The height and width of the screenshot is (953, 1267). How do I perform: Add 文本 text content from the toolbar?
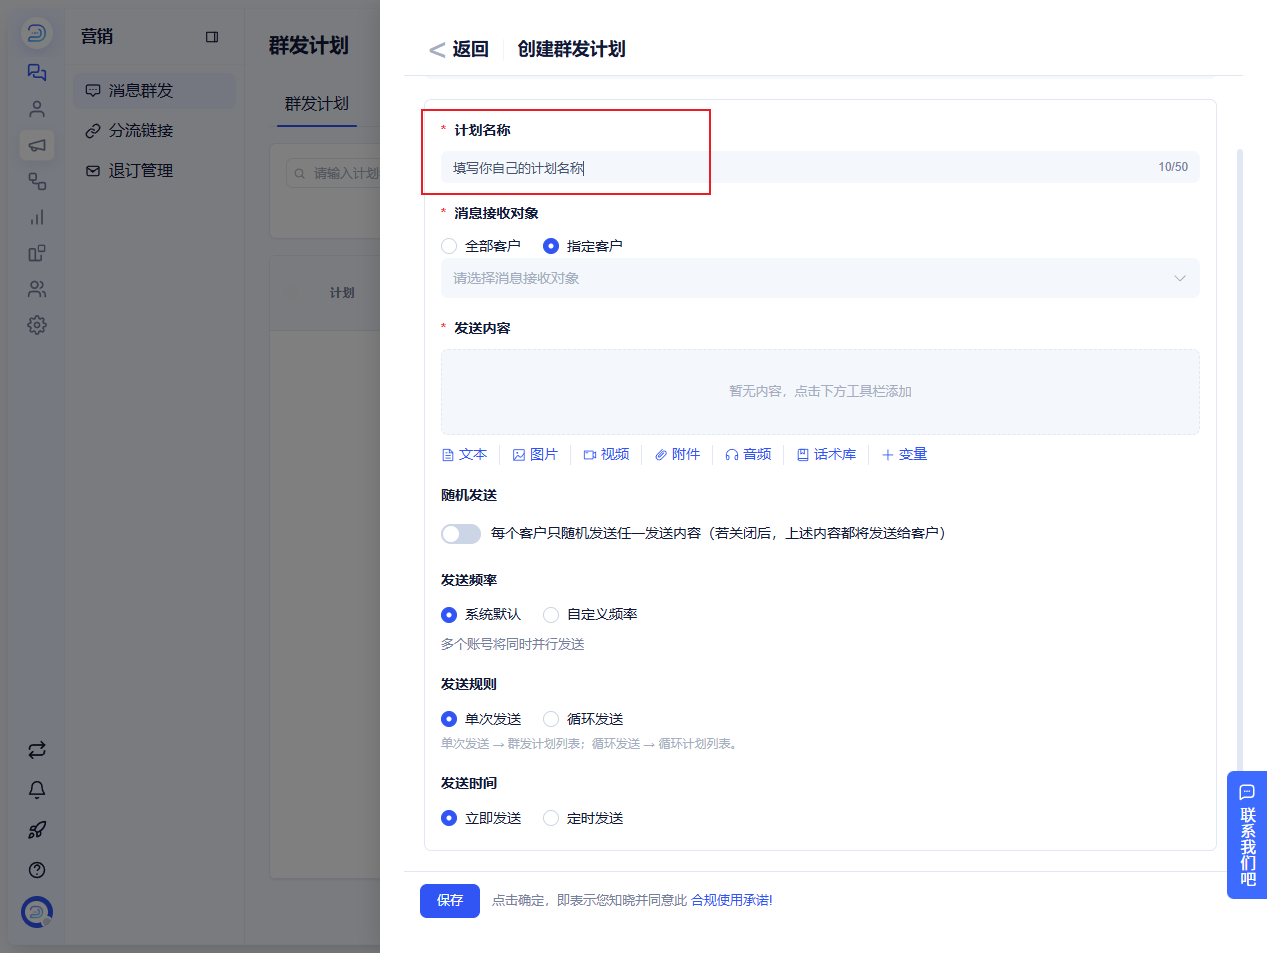pyautogui.click(x=465, y=454)
